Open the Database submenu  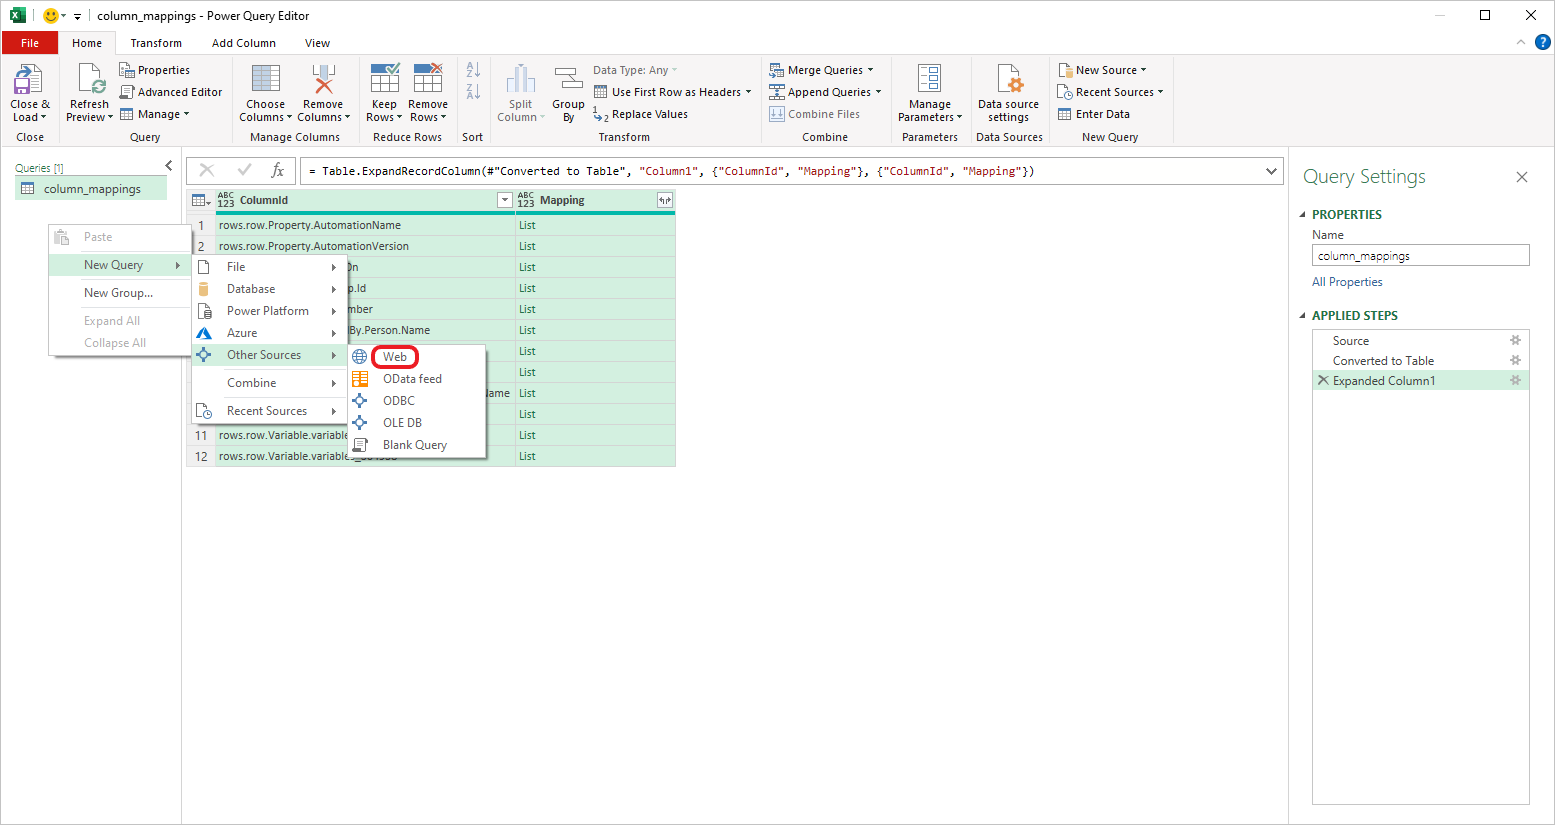(269, 289)
